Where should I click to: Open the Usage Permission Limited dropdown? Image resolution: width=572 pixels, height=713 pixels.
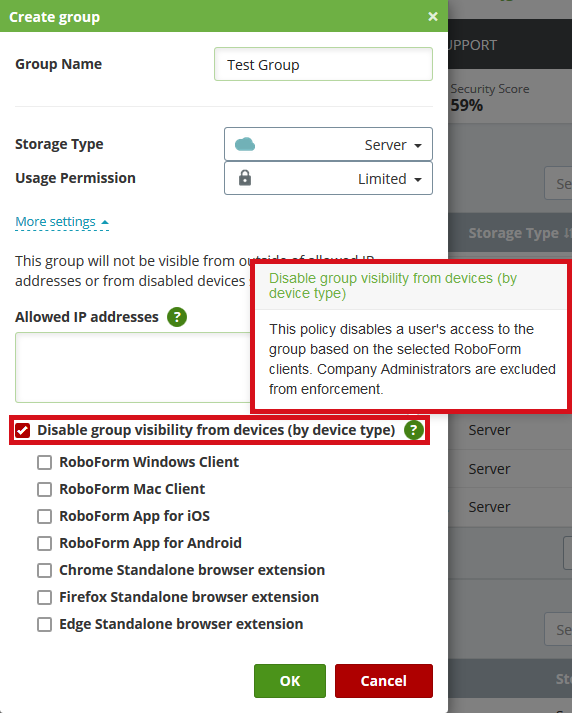click(328, 178)
